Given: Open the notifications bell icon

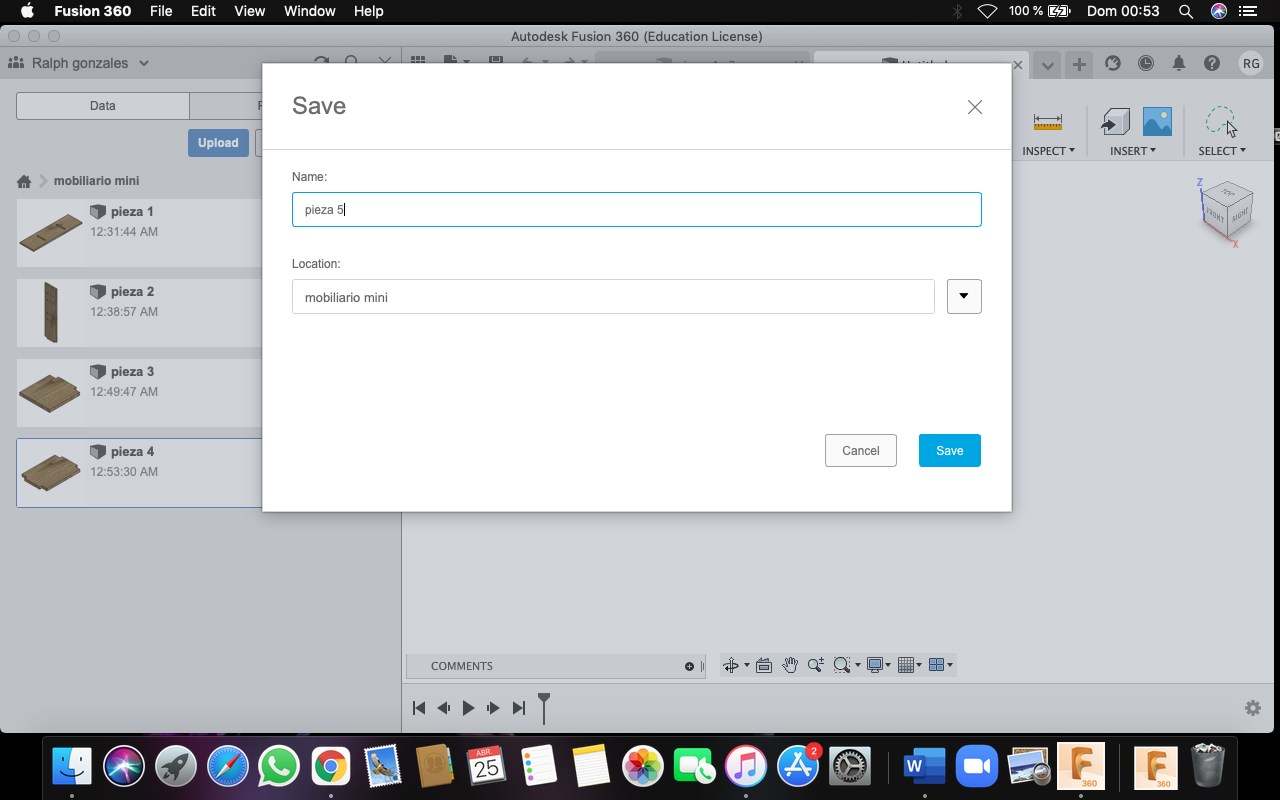Looking at the screenshot, I should coord(1179,63).
